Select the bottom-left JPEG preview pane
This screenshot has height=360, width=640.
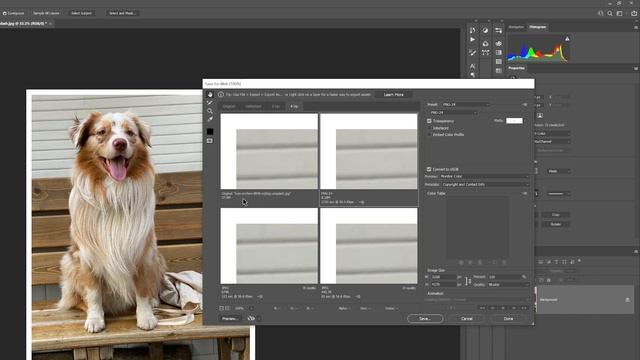coord(269,246)
